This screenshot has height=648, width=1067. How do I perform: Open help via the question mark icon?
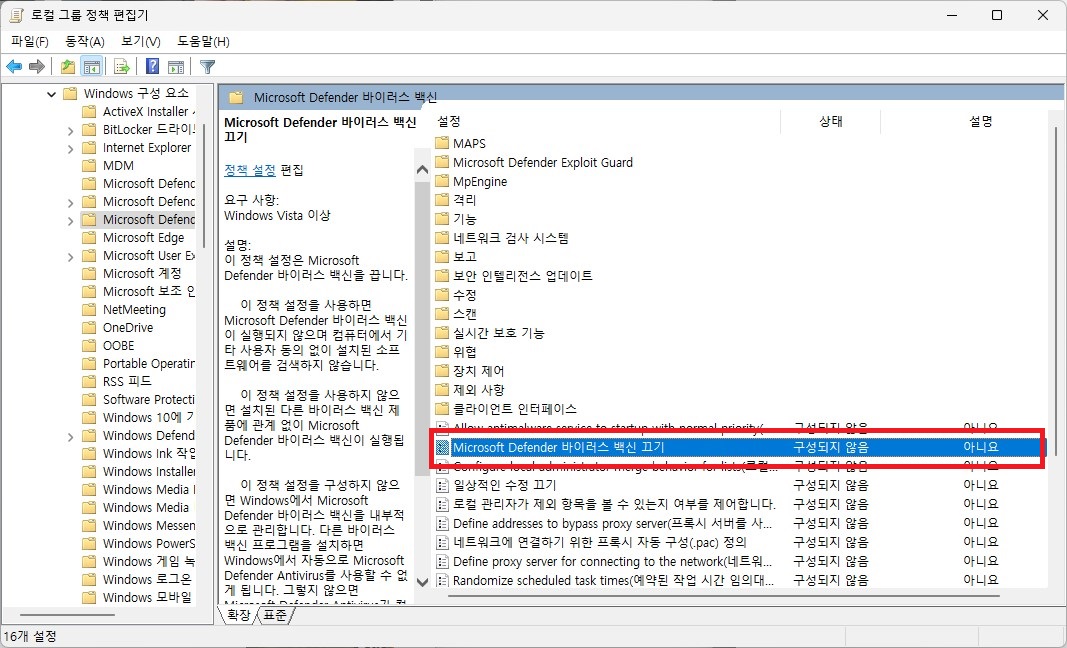pos(152,66)
